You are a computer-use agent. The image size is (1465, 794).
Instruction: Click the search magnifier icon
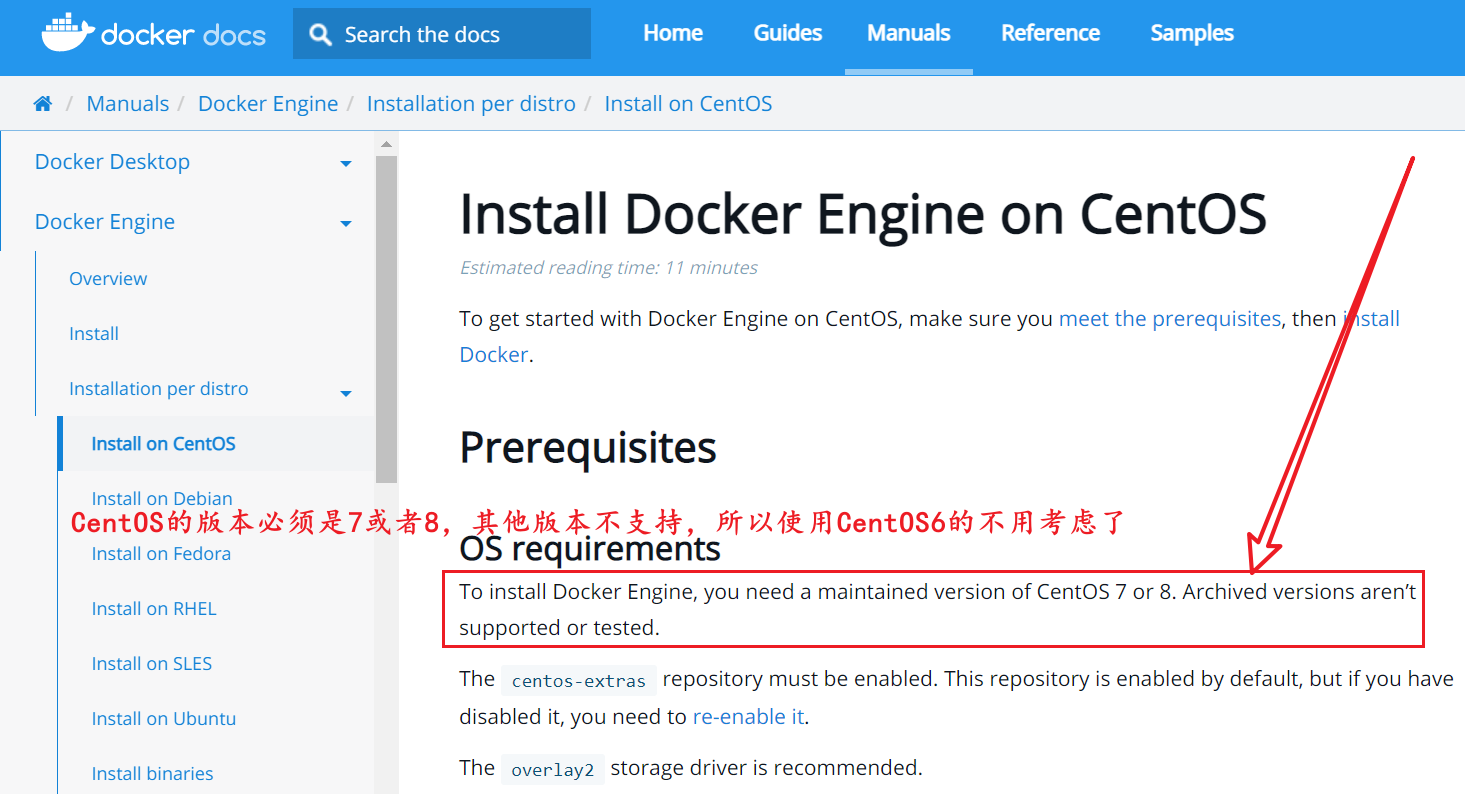pos(320,35)
